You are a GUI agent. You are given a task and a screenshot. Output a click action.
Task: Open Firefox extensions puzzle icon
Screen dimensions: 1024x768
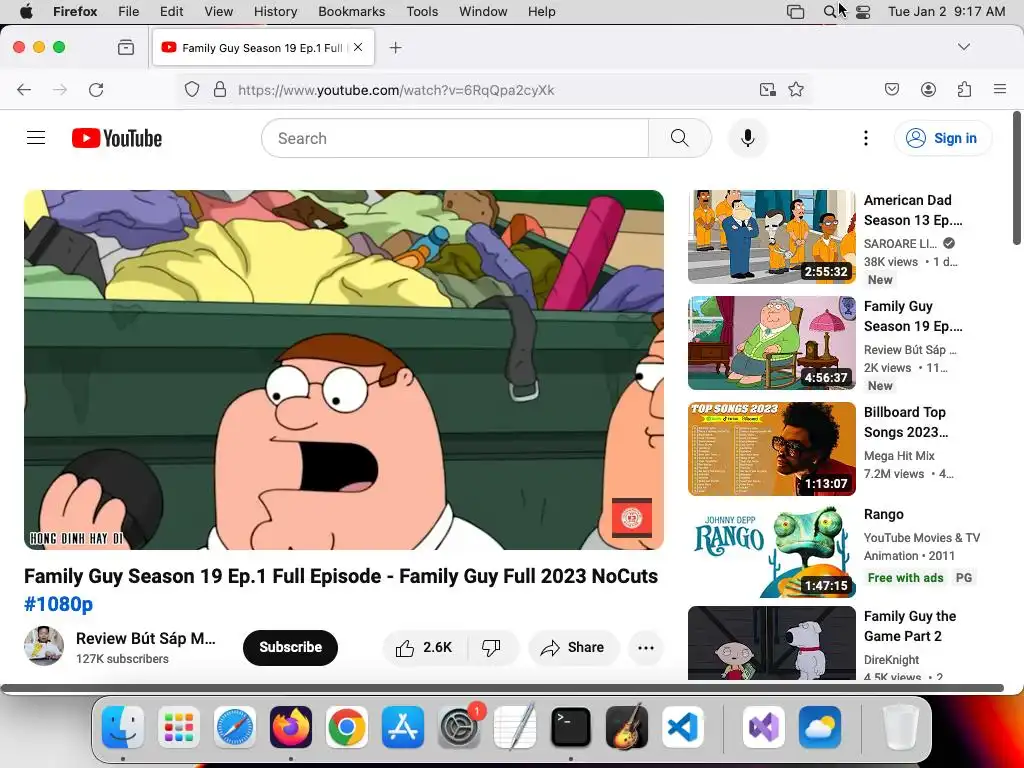pyautogui.click(x=964, y=89)
